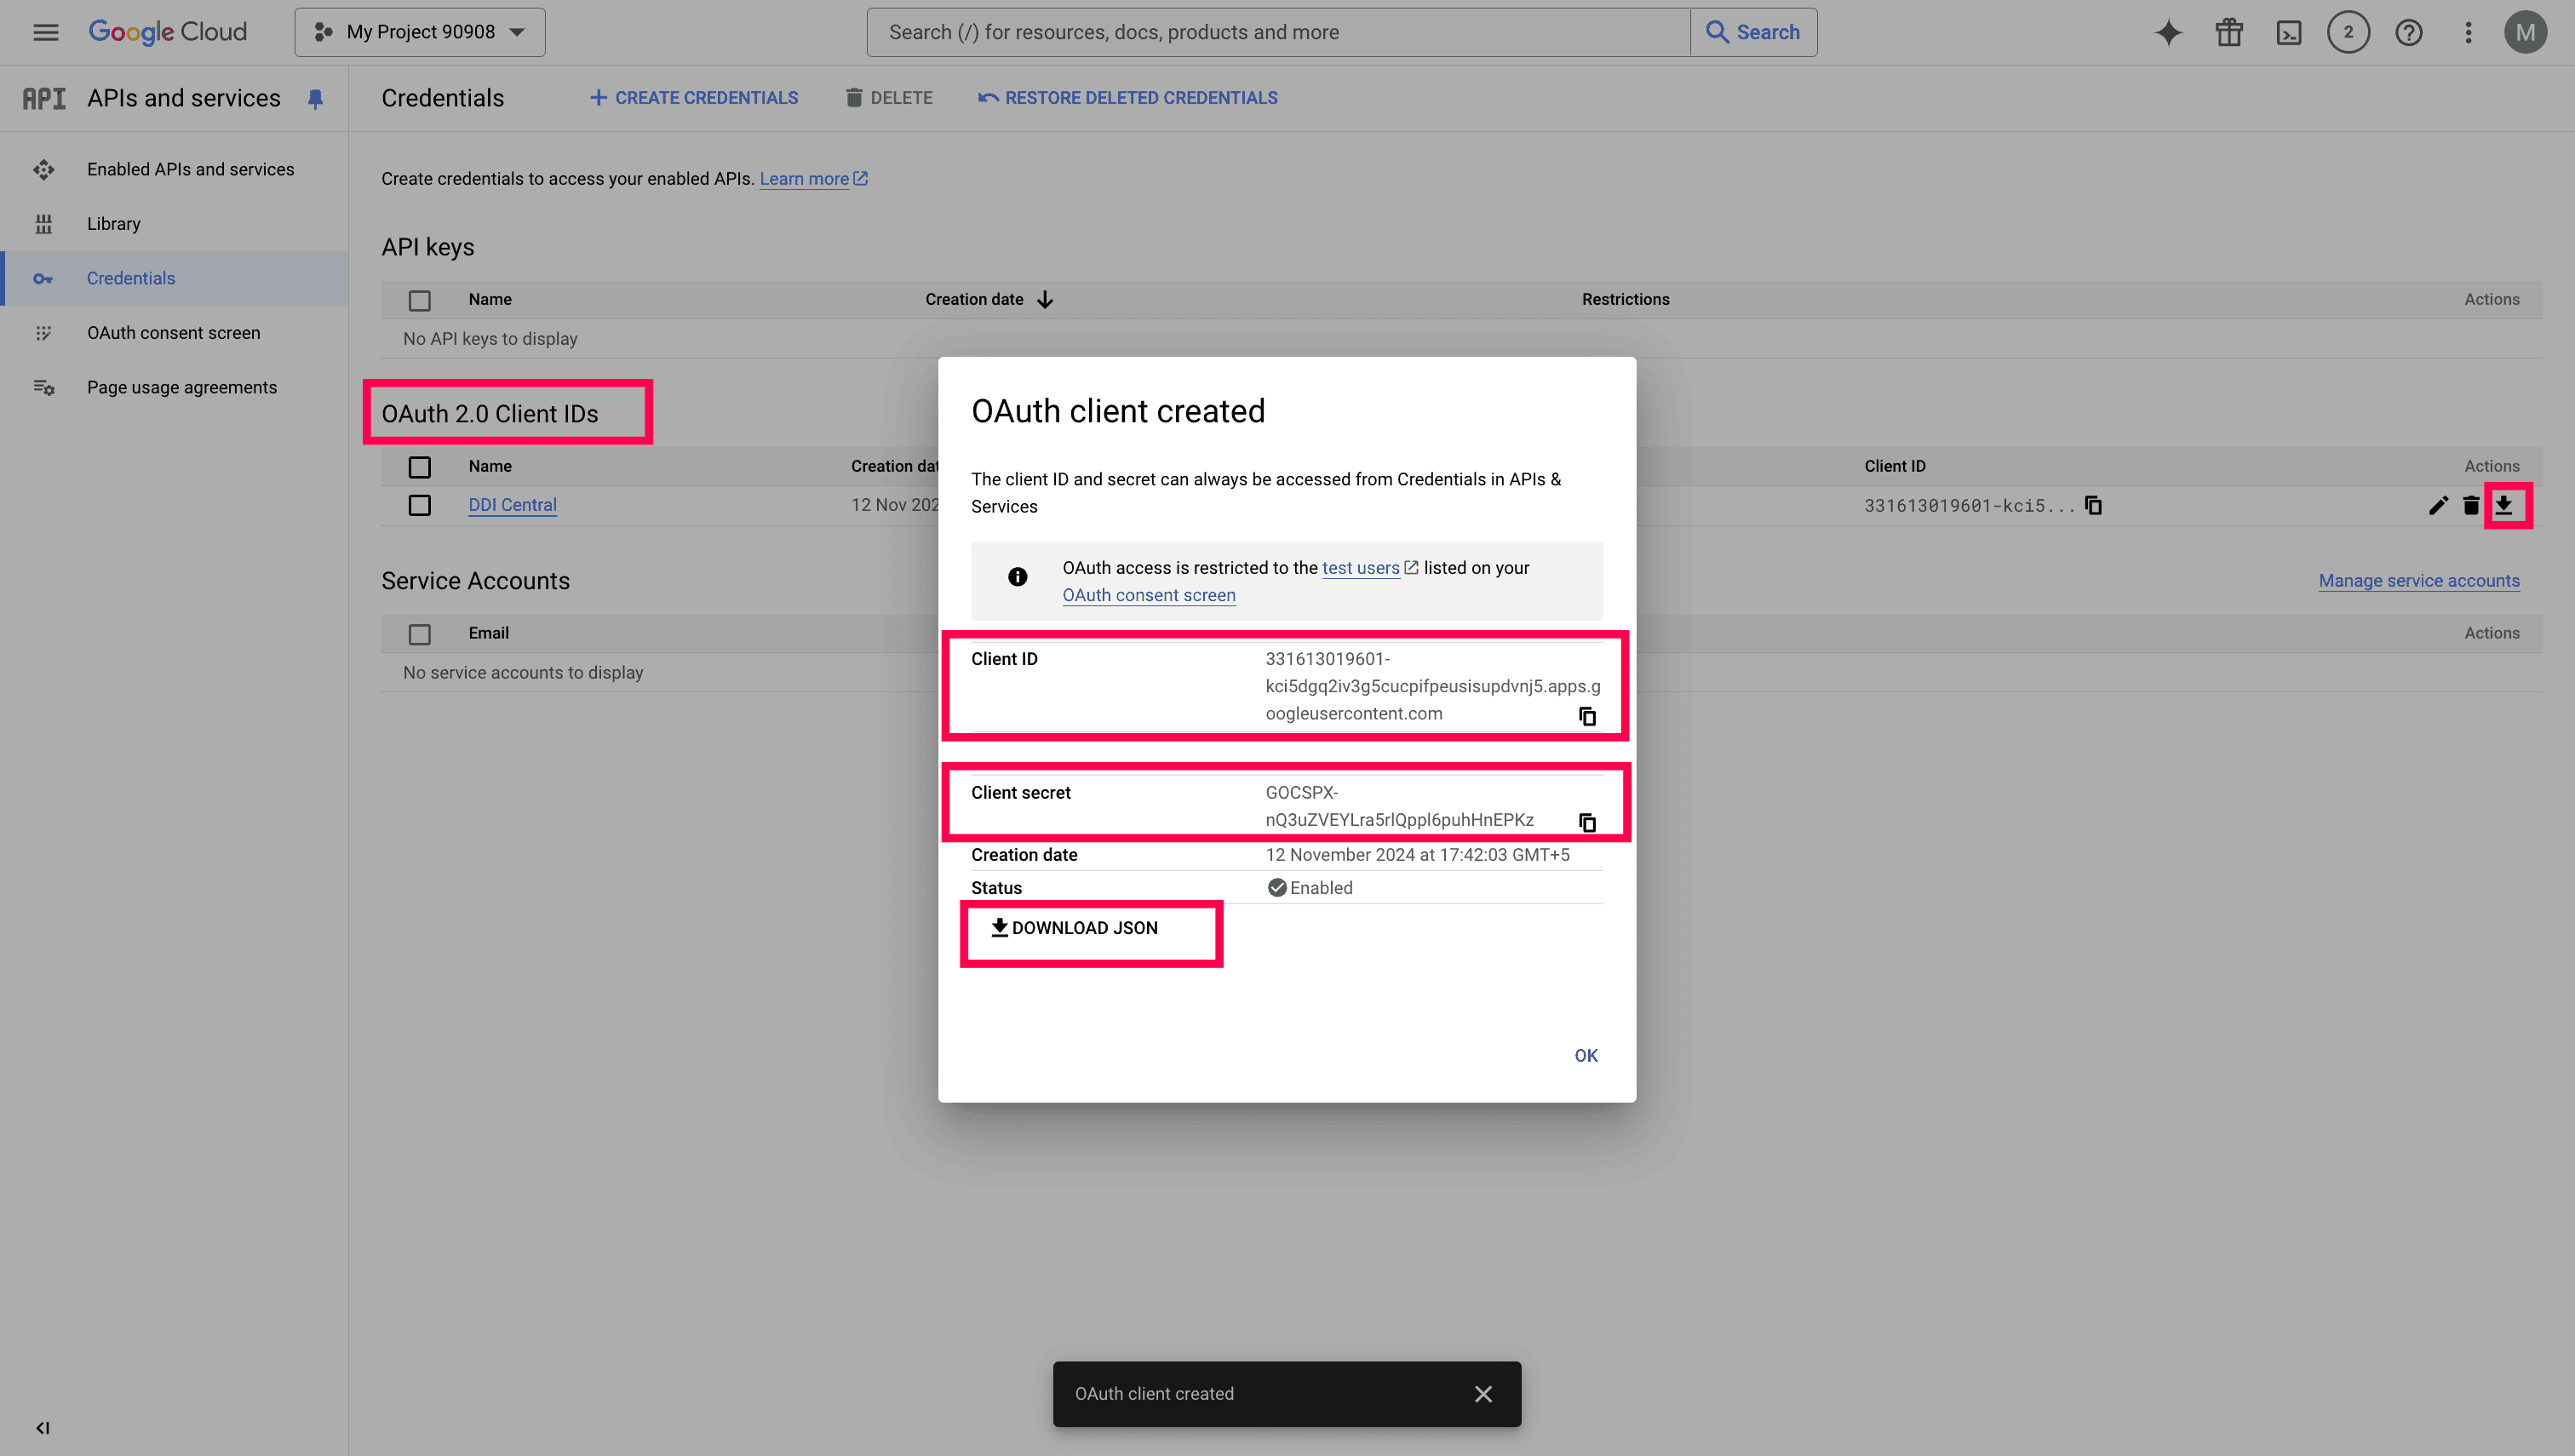Open the Gemini sparkle assistant icon
The width and height of the screenshot is (2575, 1456).
[2168, 32]
